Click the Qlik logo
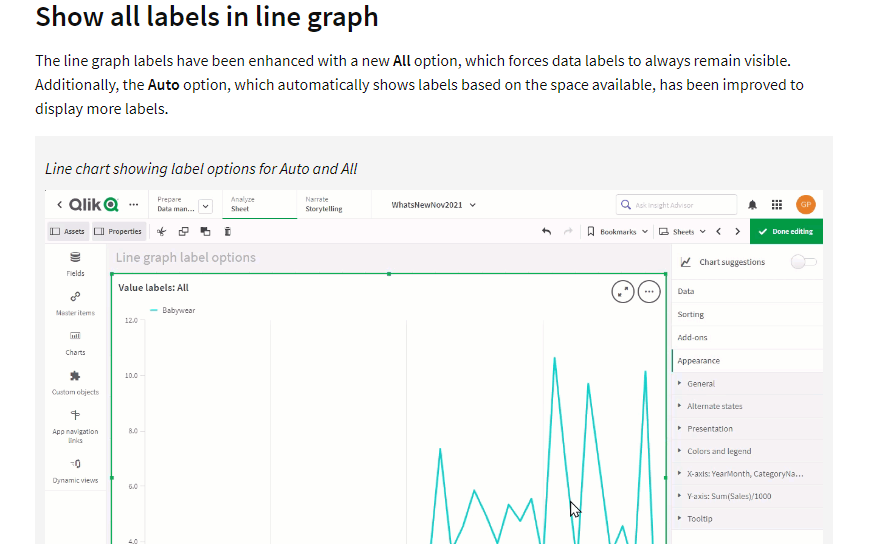The height and width of the screenshot is (544, 871). click(94, 204)
